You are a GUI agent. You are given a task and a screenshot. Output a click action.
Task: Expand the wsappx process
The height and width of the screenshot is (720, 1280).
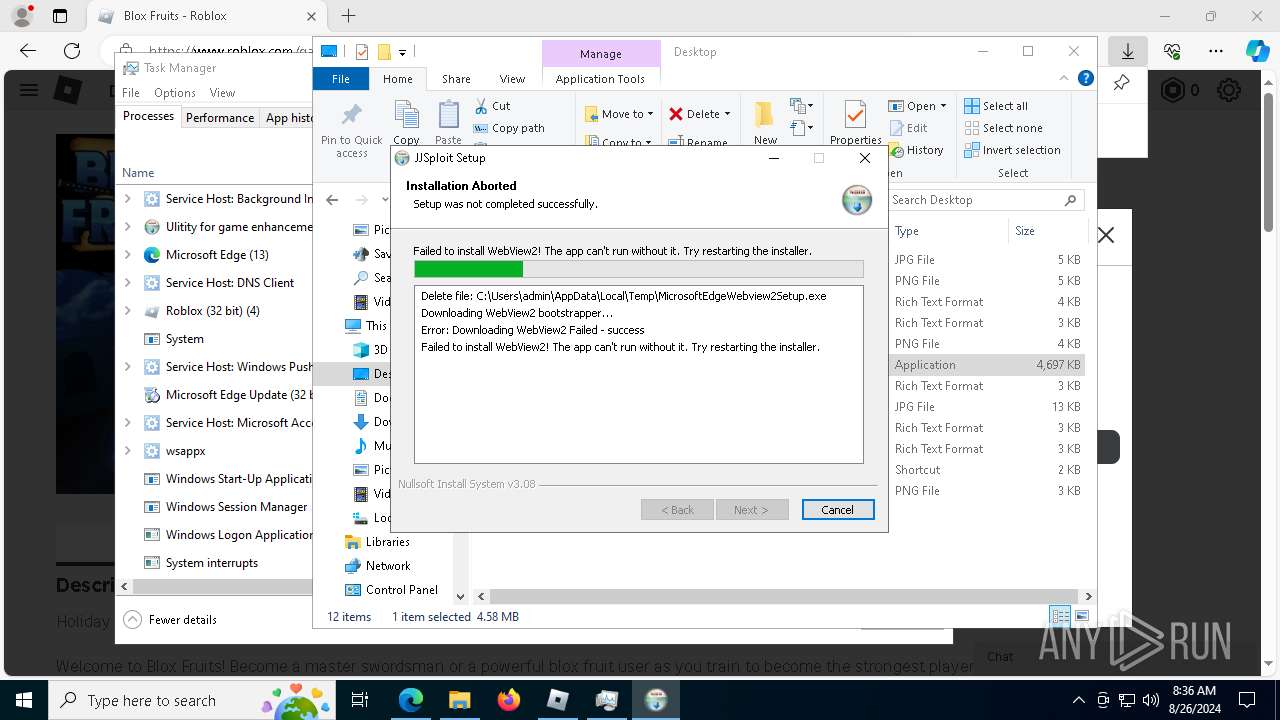point(127,451)
